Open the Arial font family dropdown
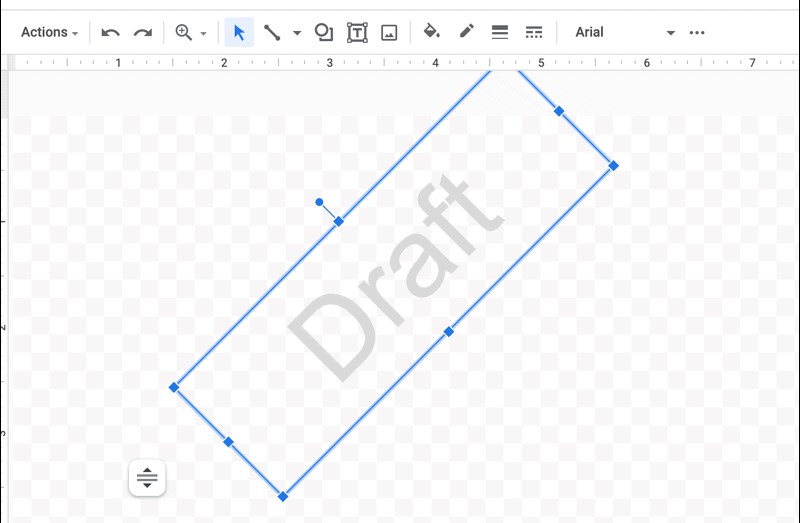Viewport: 800px width, 523px height. pyautogui.click(x=625, y=32)
